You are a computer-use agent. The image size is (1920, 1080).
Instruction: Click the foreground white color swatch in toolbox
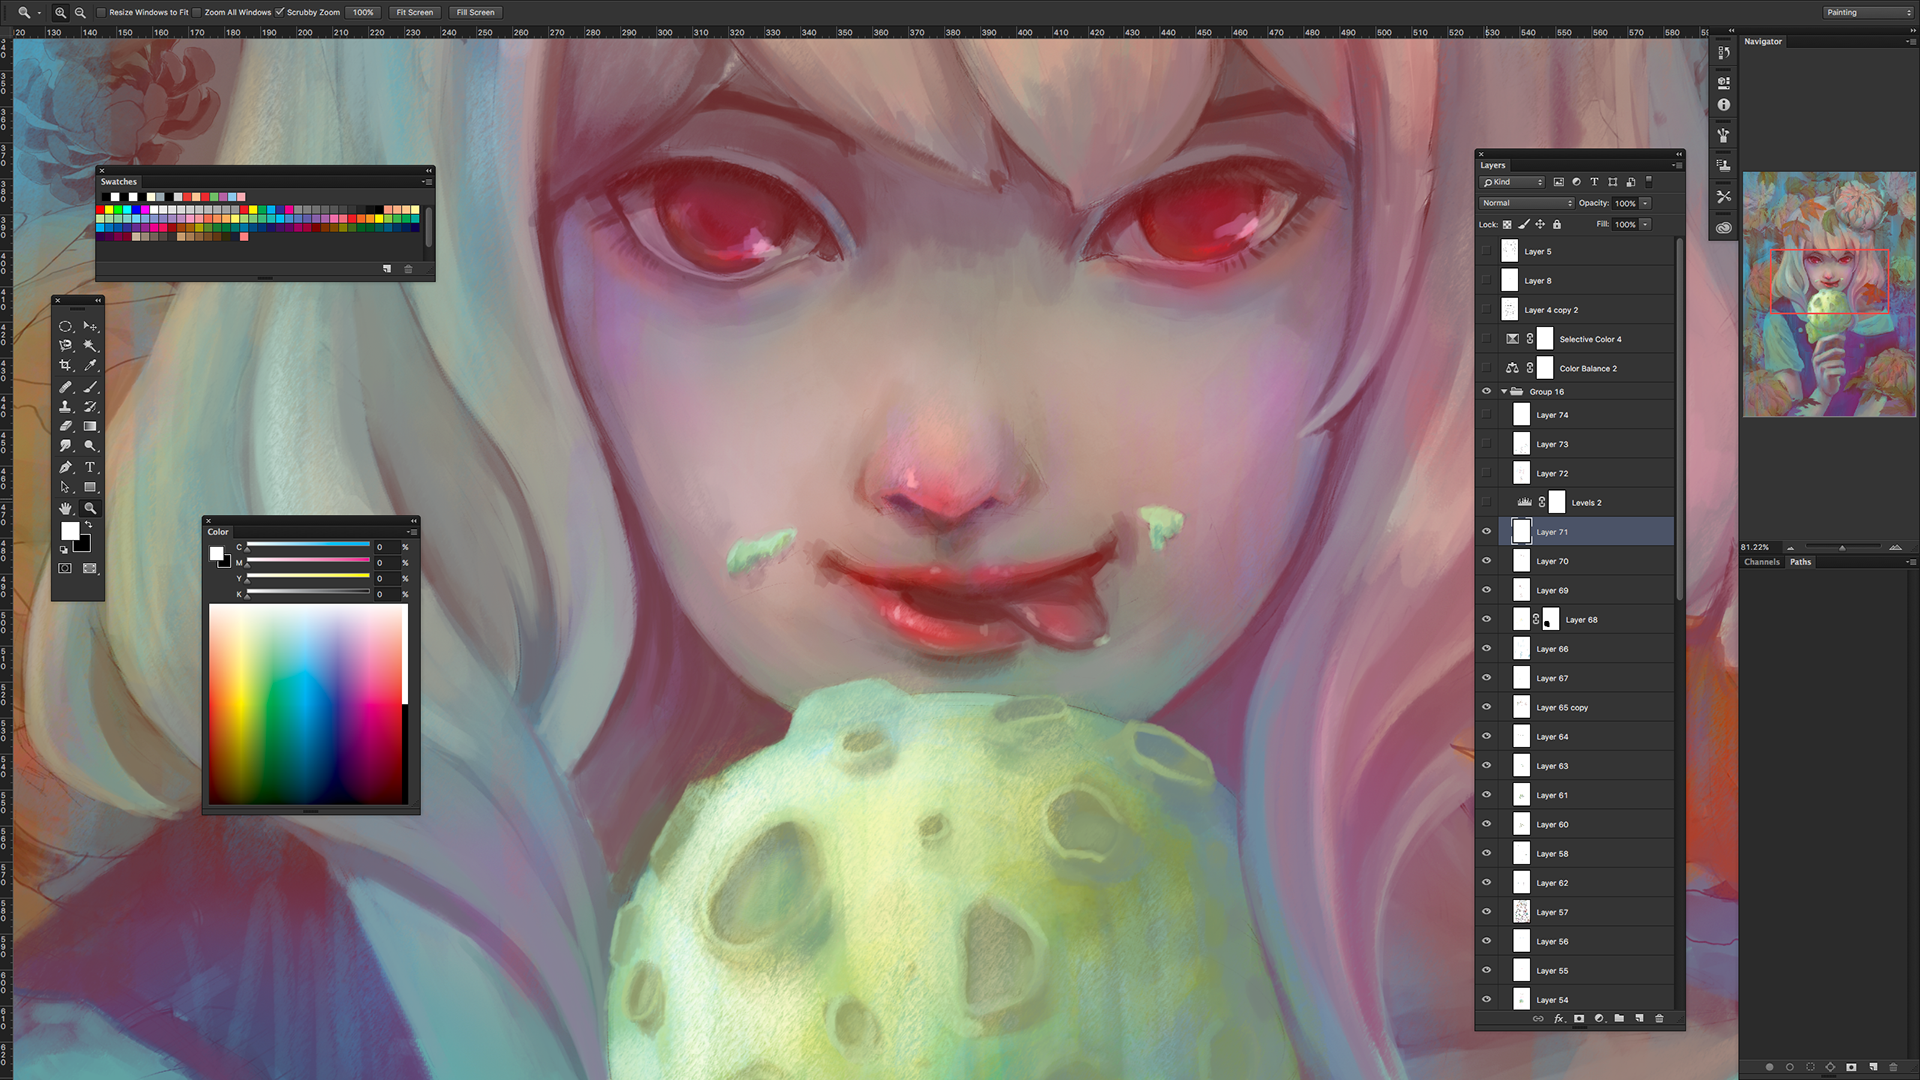click(x=70, y=531)
